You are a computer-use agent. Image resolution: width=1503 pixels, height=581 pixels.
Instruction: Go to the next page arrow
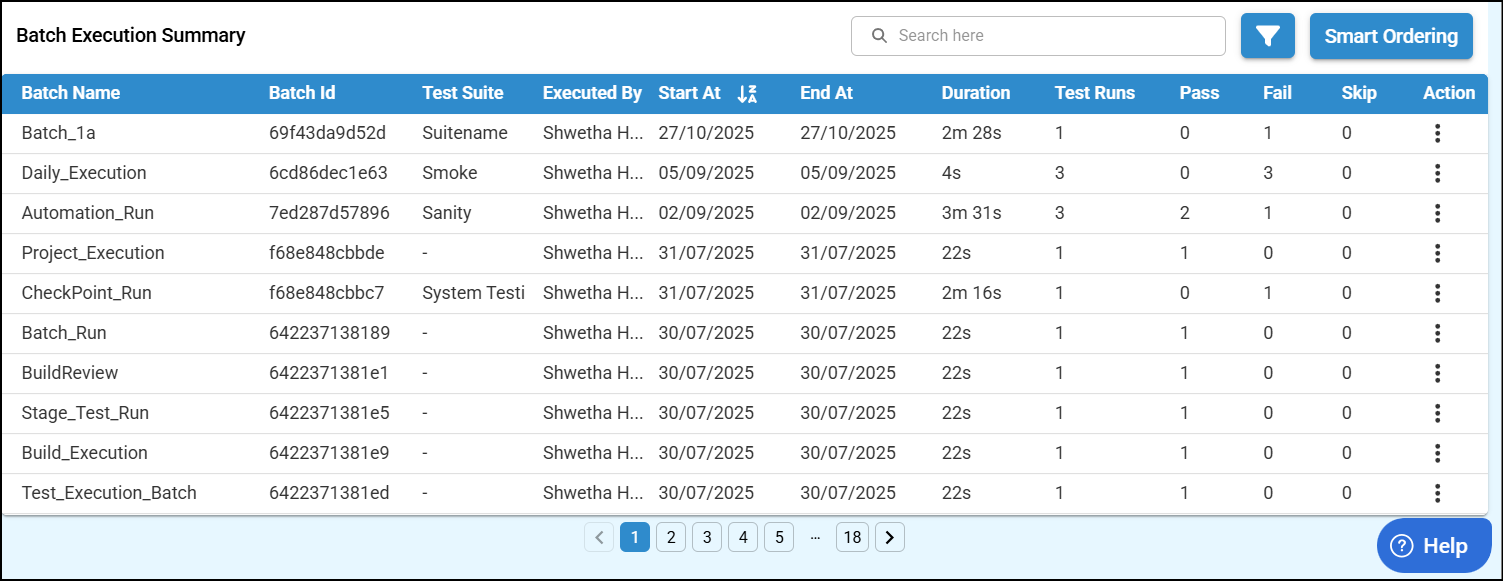click(x=889, y=538)
